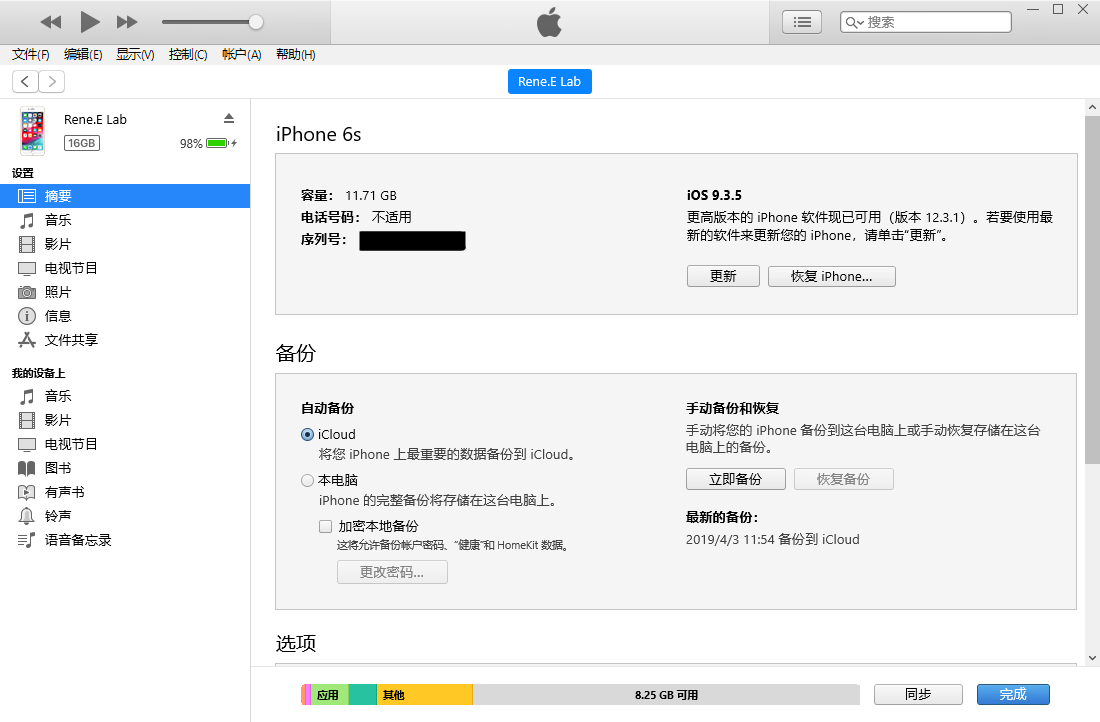The height and width of the screenshot is (722, 1100).
Task: Click the scrollbar down arrow
Action: [1092, 658]
